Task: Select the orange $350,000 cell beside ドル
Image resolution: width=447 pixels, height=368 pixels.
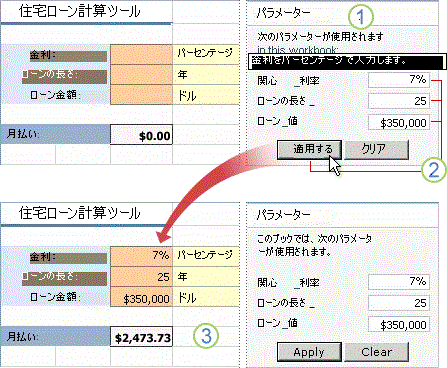Action: click(141, 297)
